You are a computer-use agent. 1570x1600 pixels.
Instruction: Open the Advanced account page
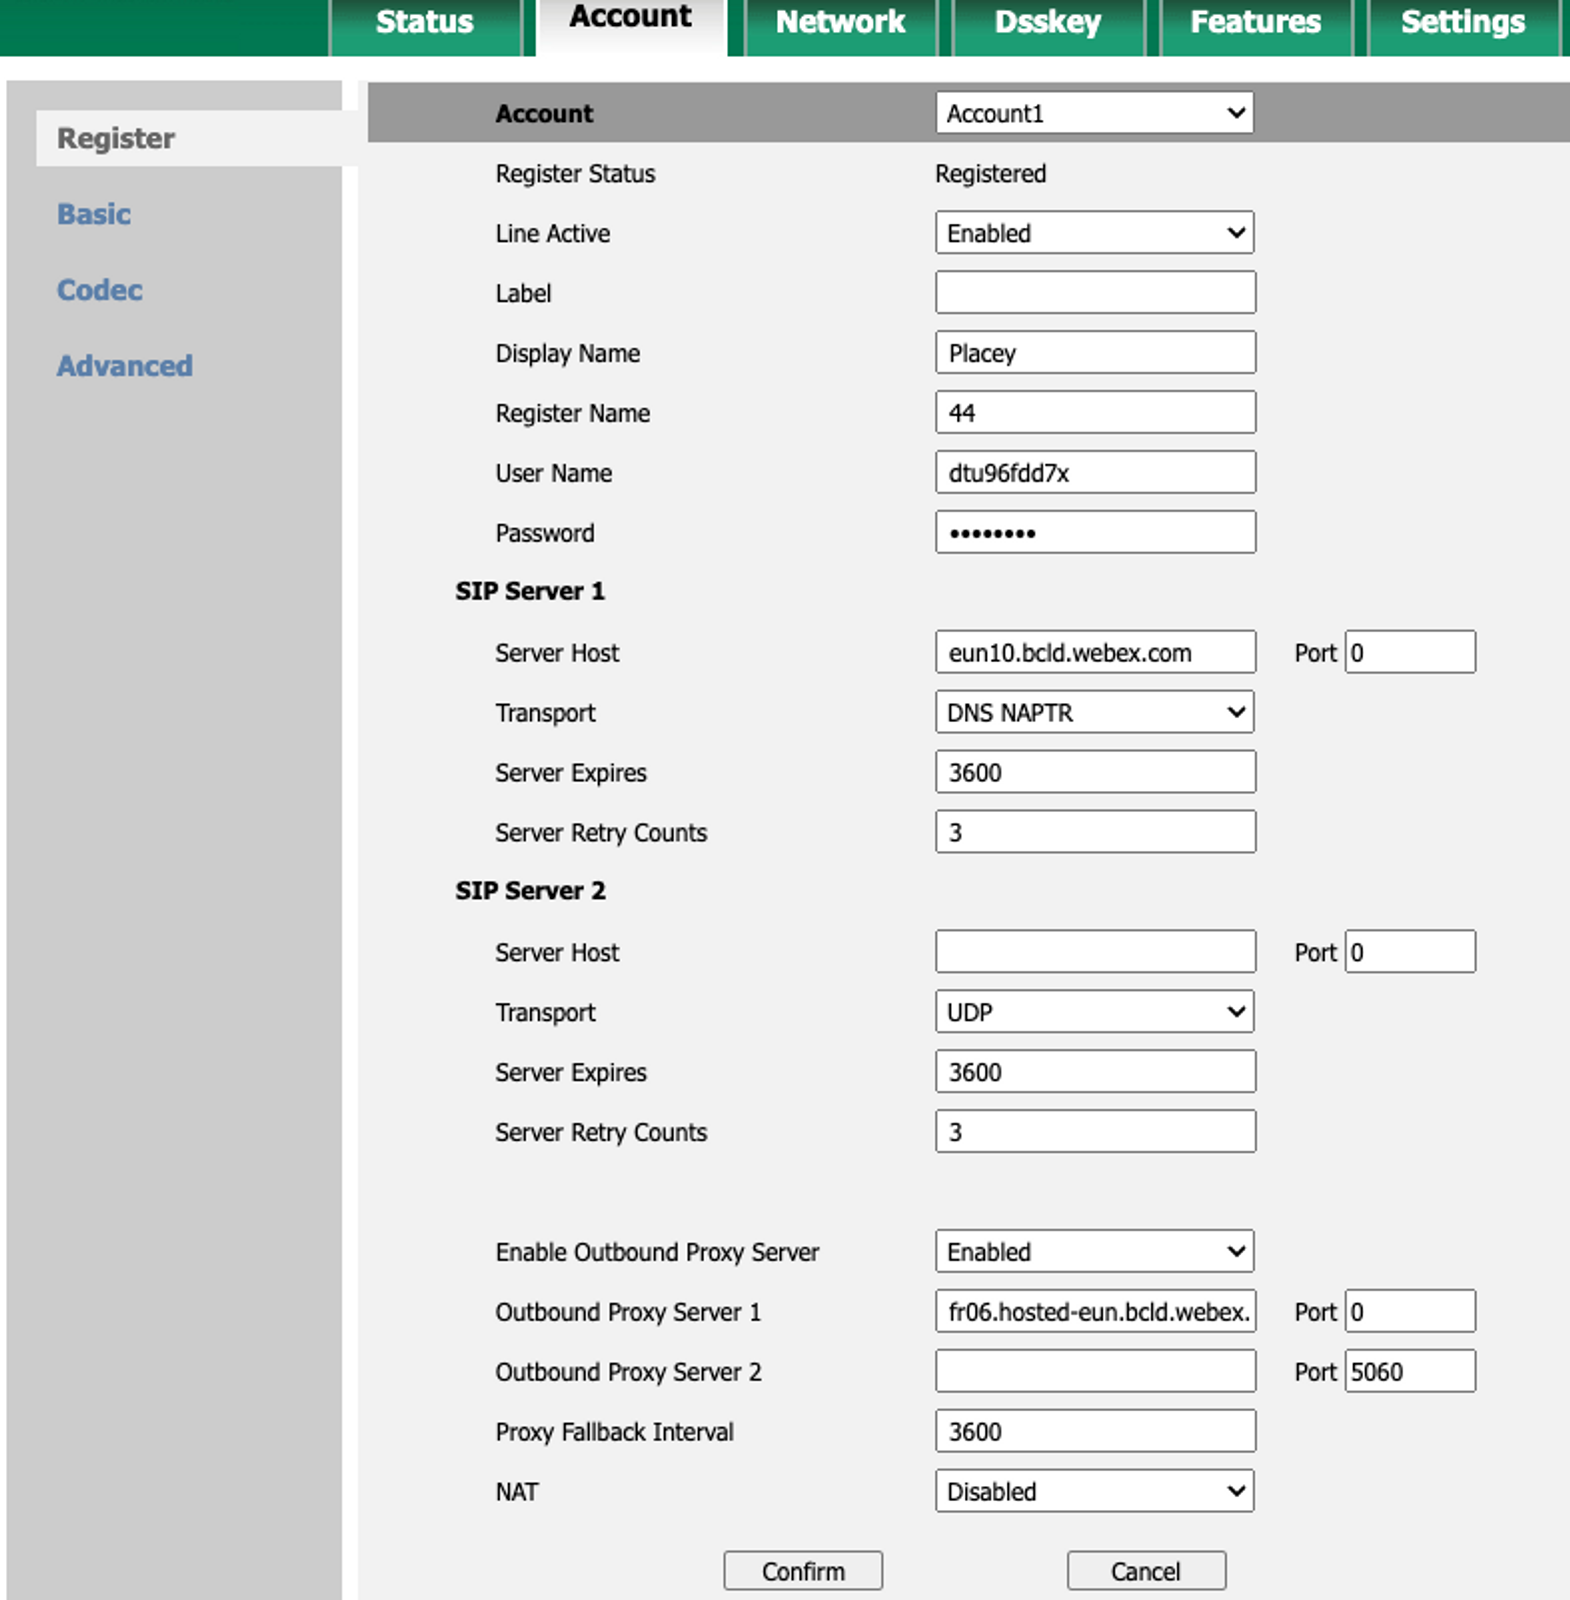click(125, 366)
